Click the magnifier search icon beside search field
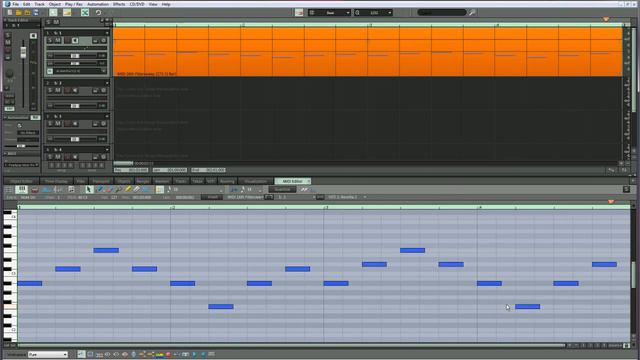This screenshot has height=360, width=640. [x=472, y=13]
